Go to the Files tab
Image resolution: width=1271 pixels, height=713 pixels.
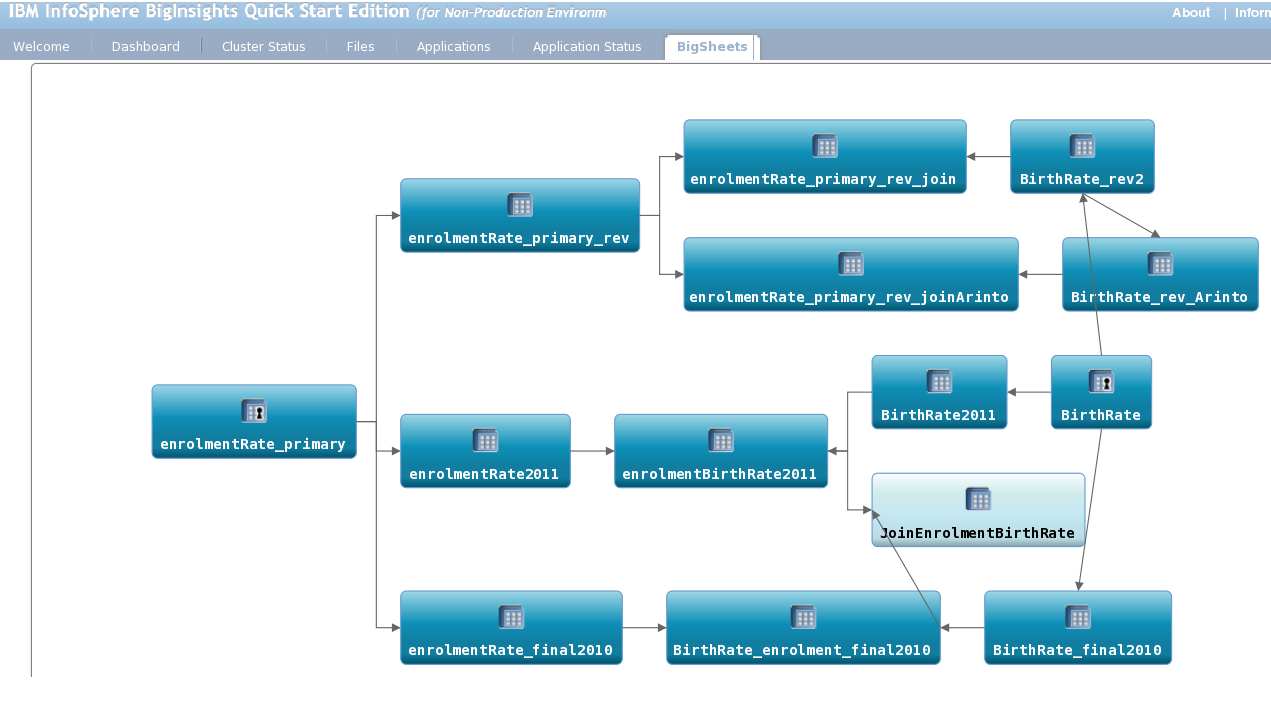point(361,47)
